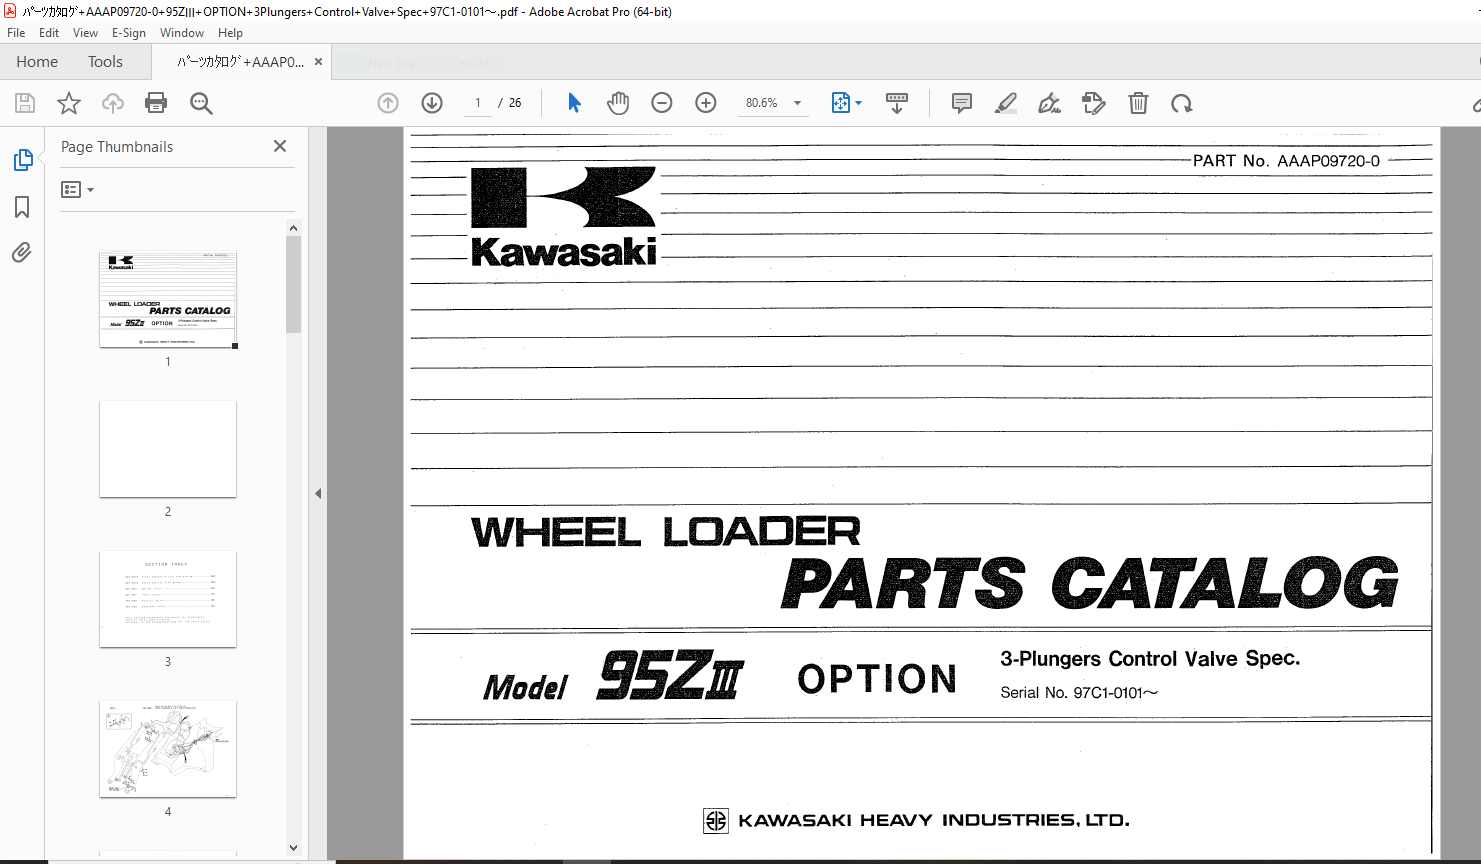Click the current page number field
1481x864 pixels.
[x=478, y=103]
